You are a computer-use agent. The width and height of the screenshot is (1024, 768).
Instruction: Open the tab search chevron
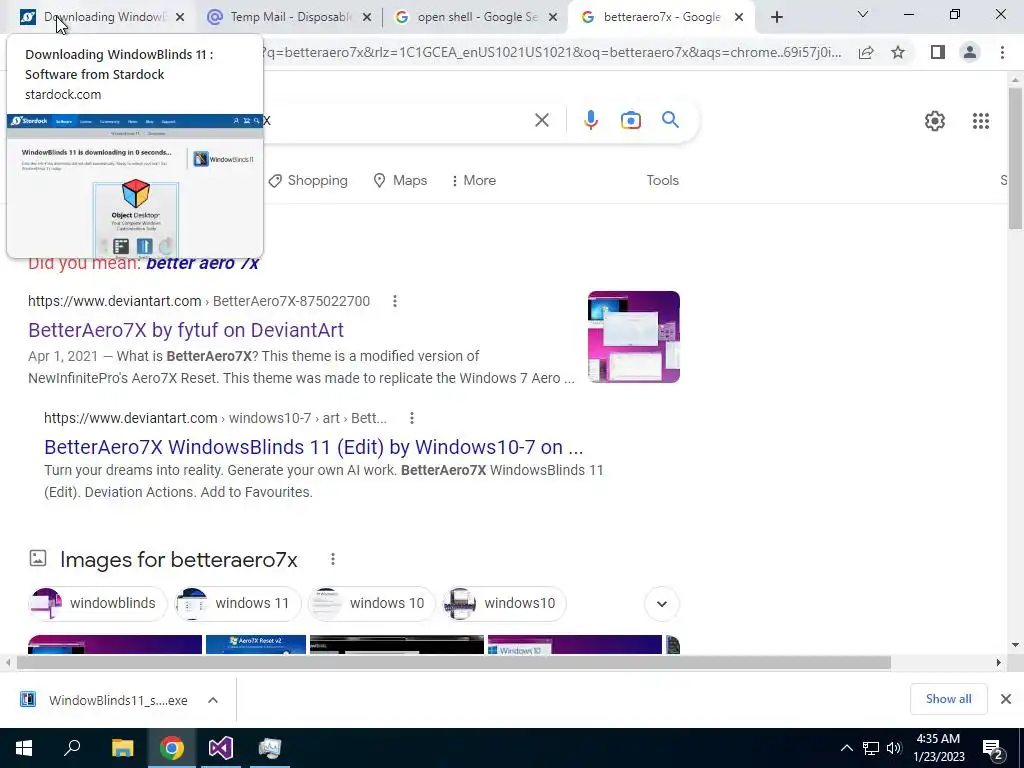863,14
